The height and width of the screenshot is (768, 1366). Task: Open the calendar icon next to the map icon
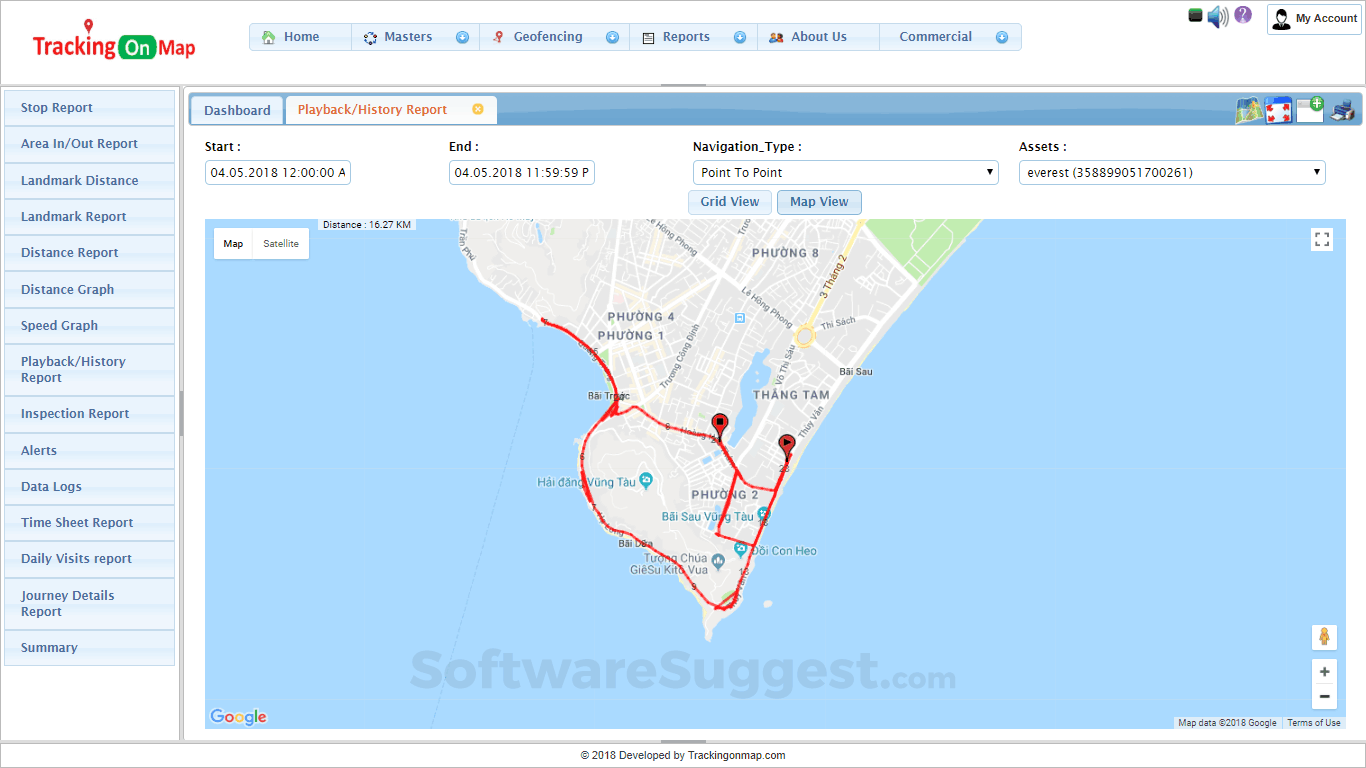point(1278,110)
